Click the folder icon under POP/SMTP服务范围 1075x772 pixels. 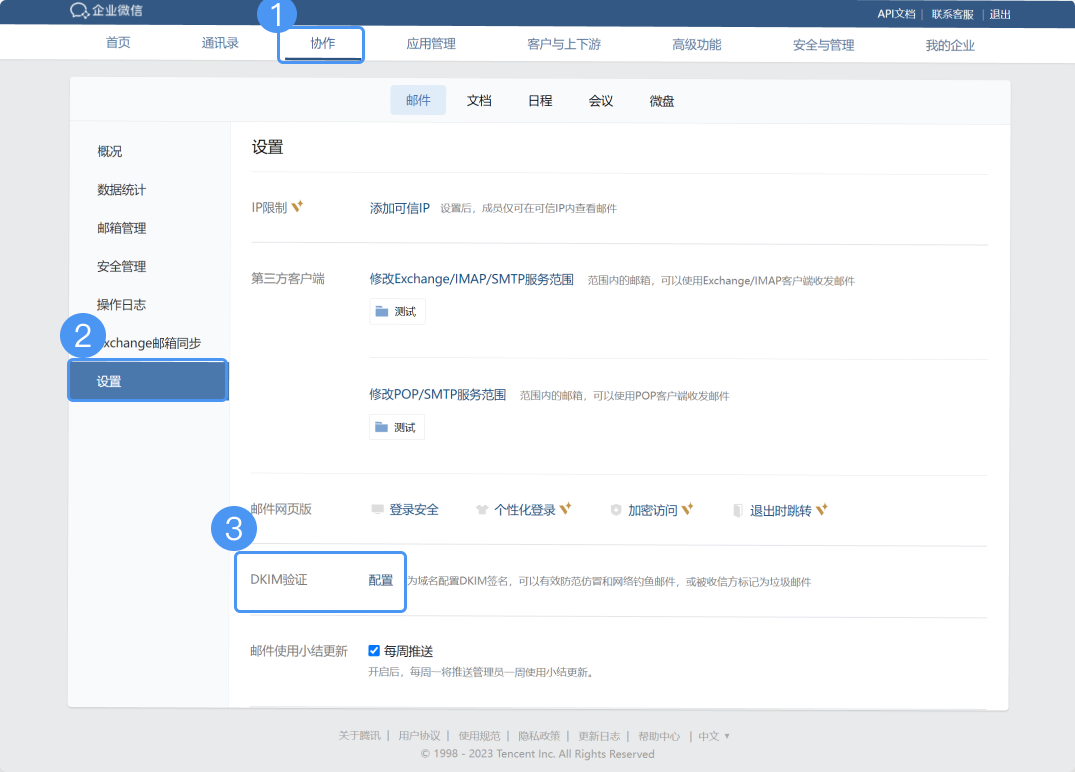tap(381, 428)
